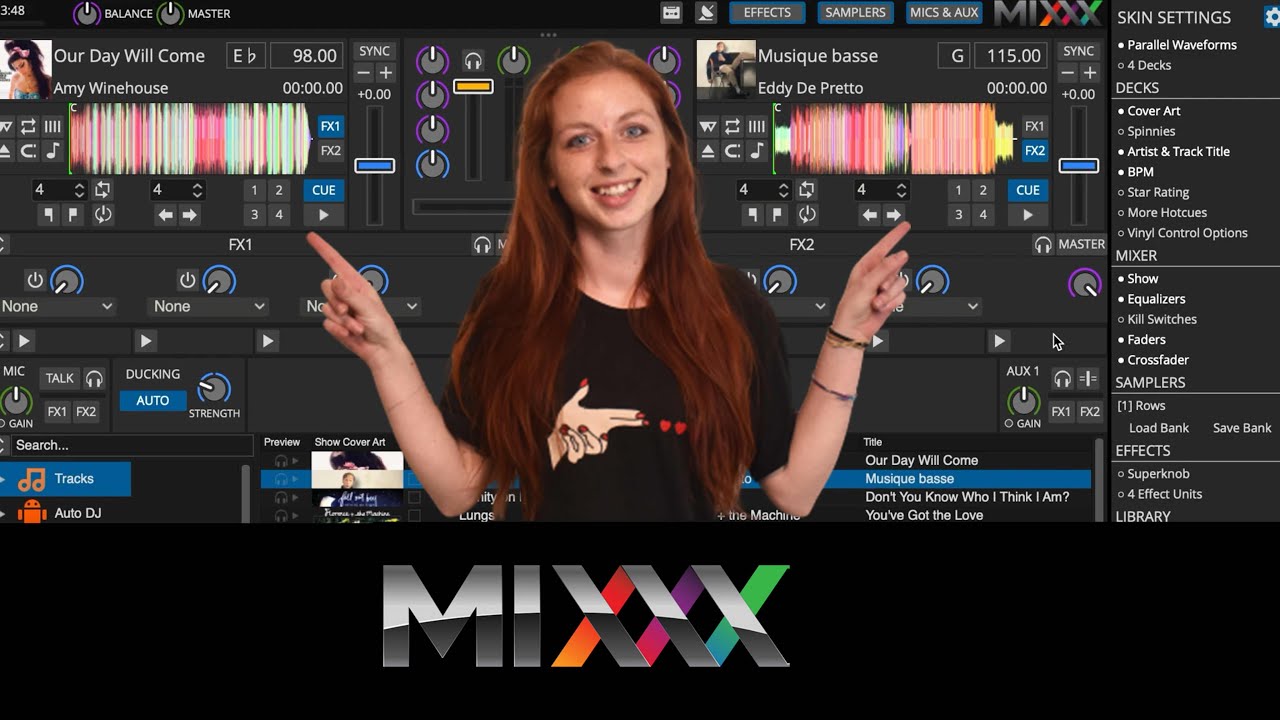This screenshot has width=1280, height=720.
Task: Enable Superknob effects option
Action: coord(1153,474)
